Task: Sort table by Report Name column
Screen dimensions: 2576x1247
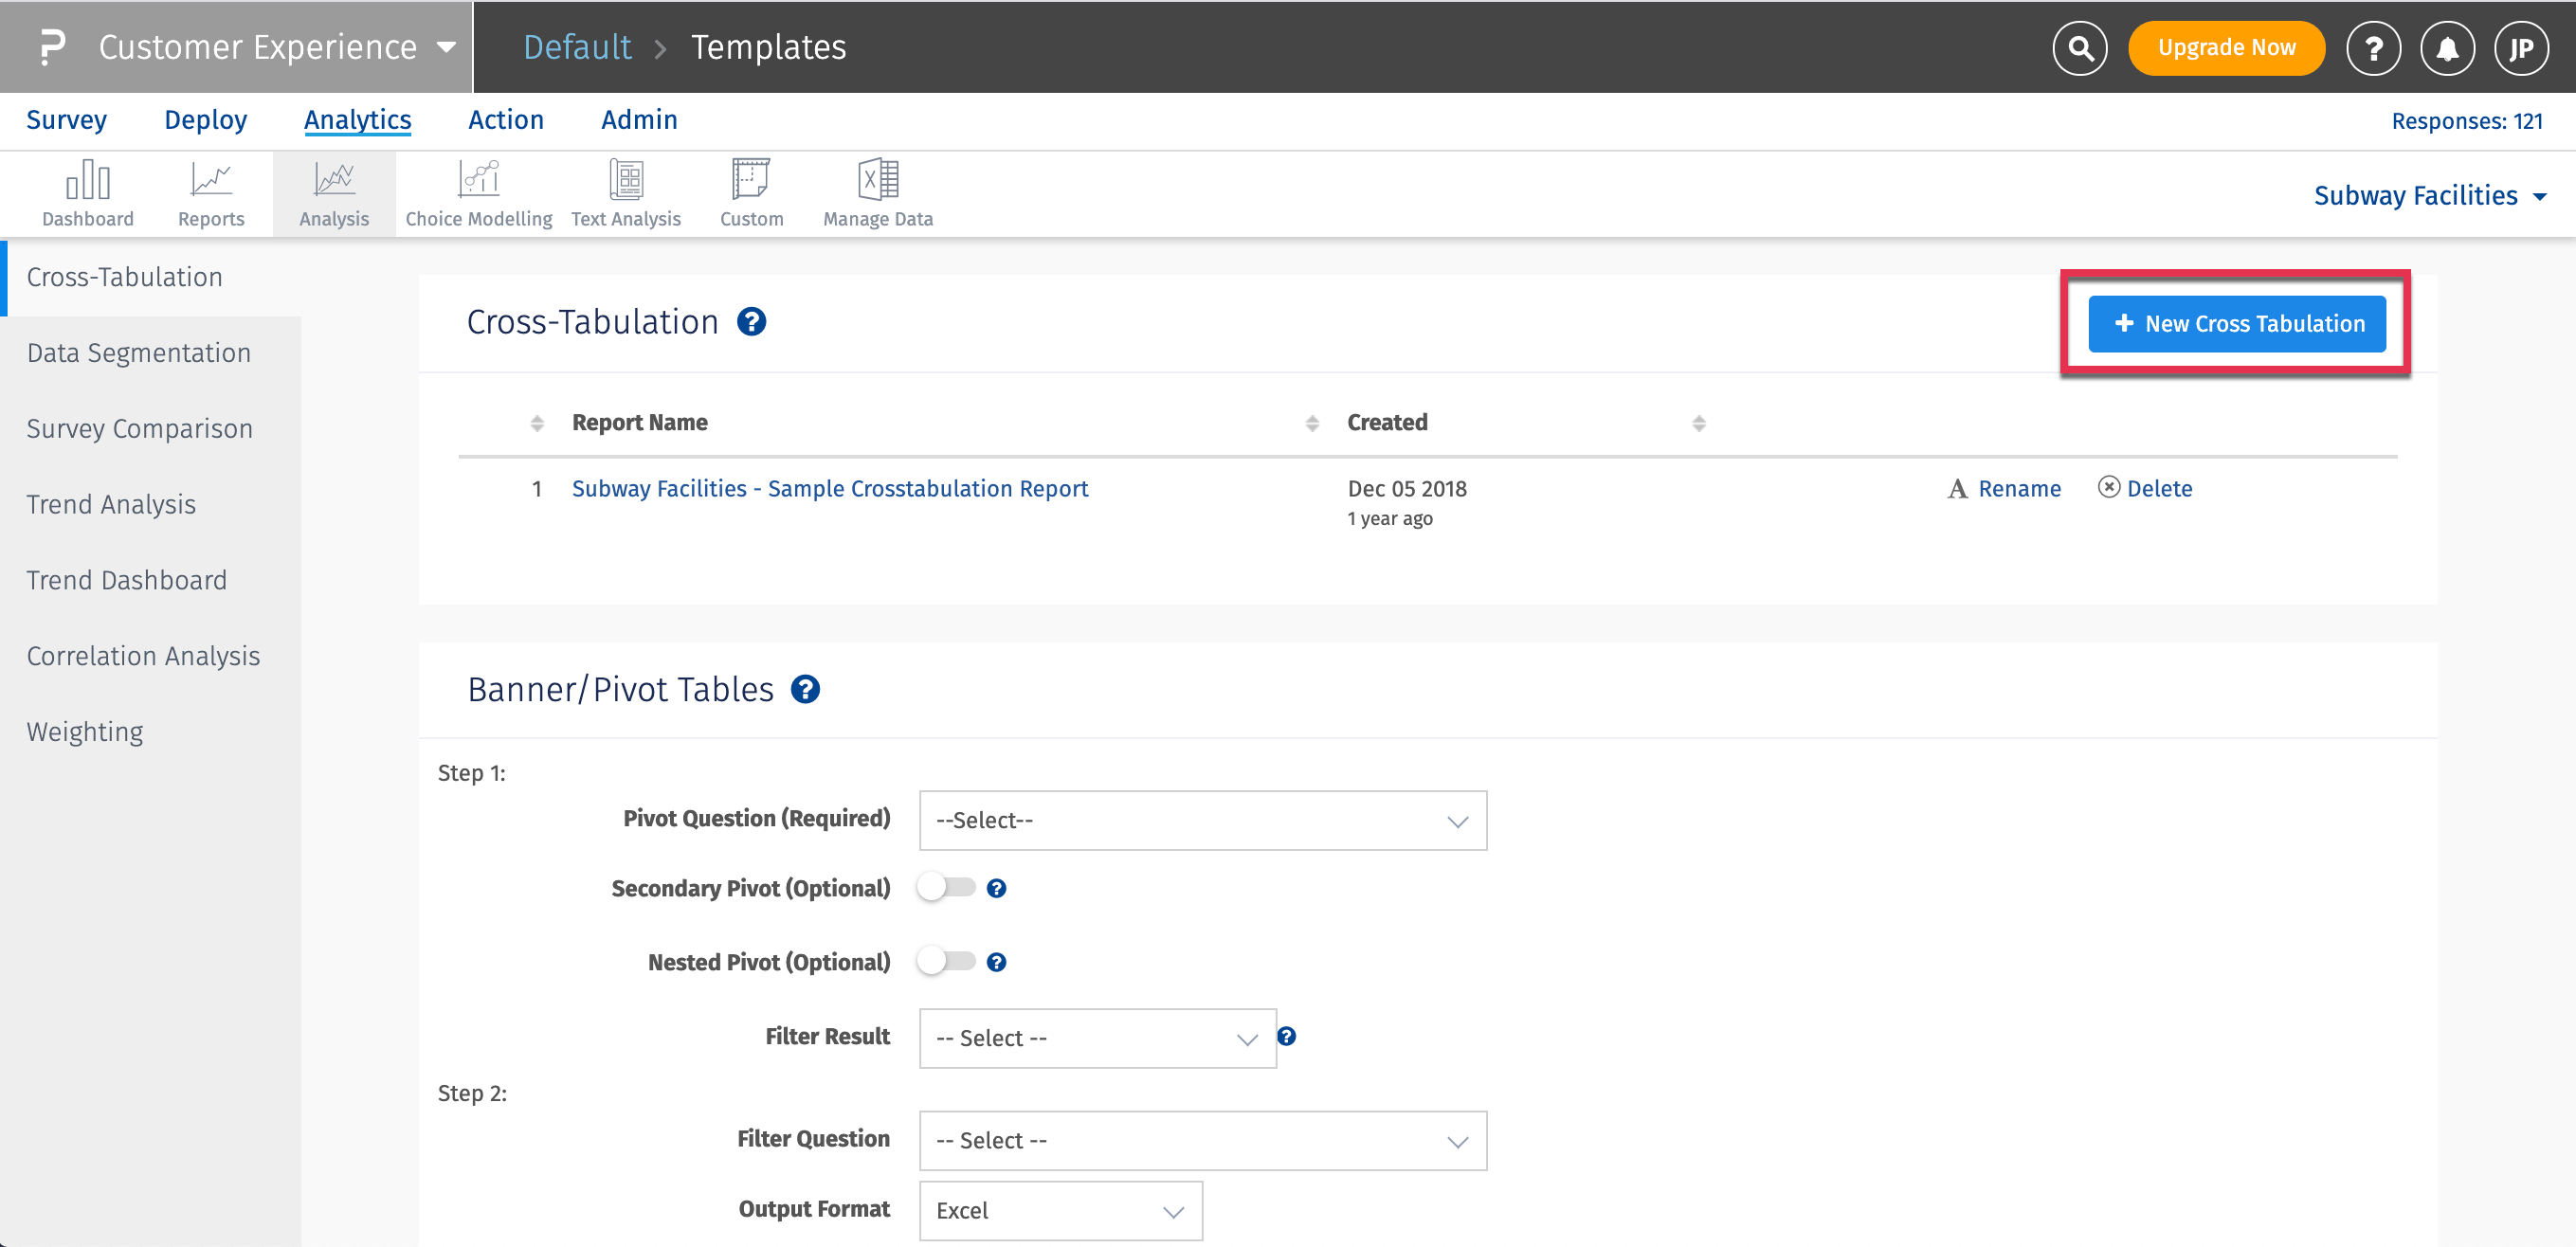Action: 639,423
